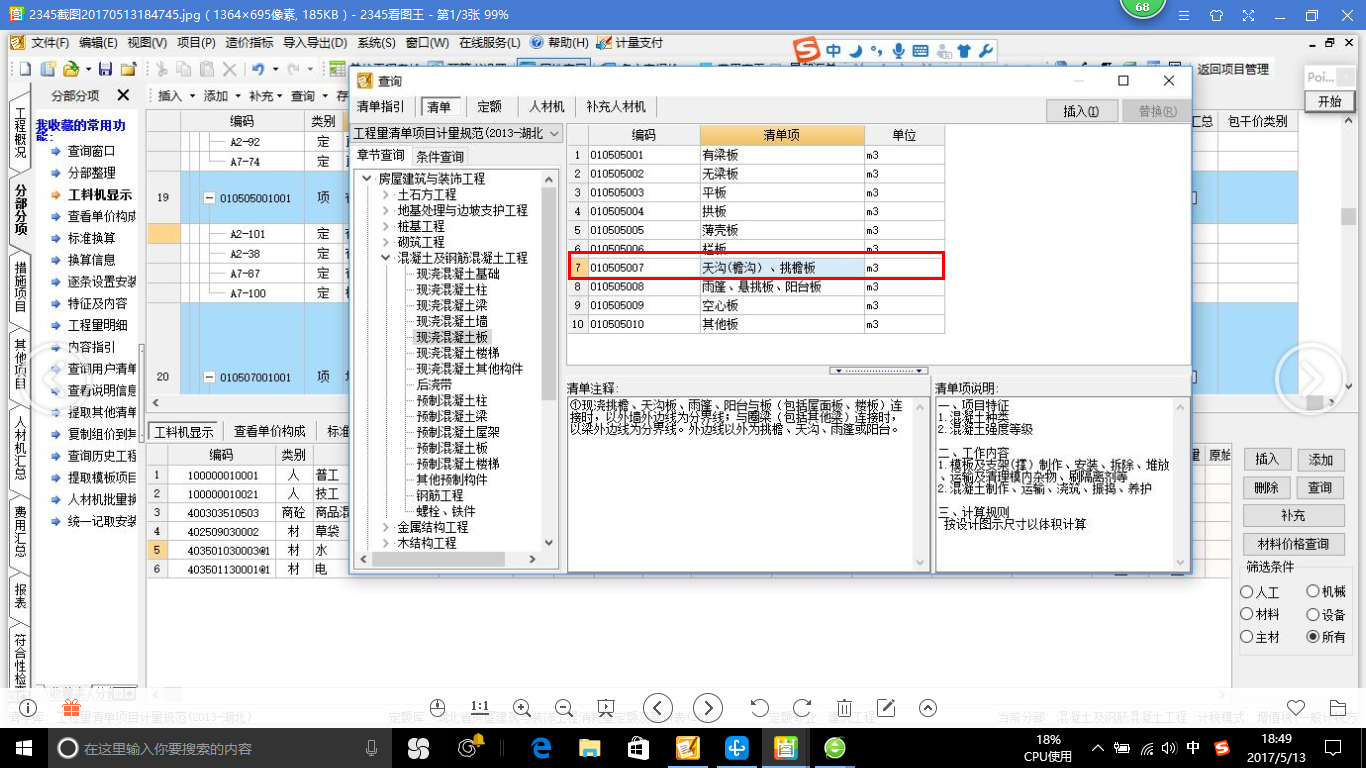1366x768 pixels.
Task: Select row 010505008 雨篷、悬挑板、阳台板
Action: [x=756, y=287]
